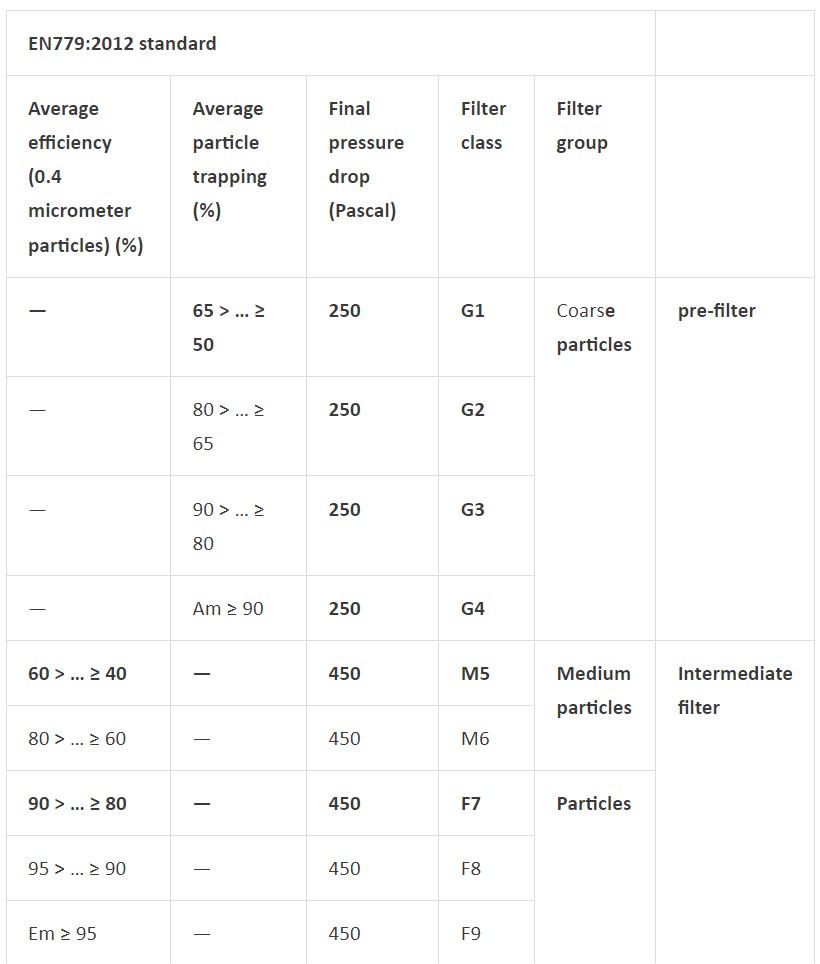Screen dimensions: 820x964
Task: Select the Medium particles group cell
Action: tap(595, 706)
